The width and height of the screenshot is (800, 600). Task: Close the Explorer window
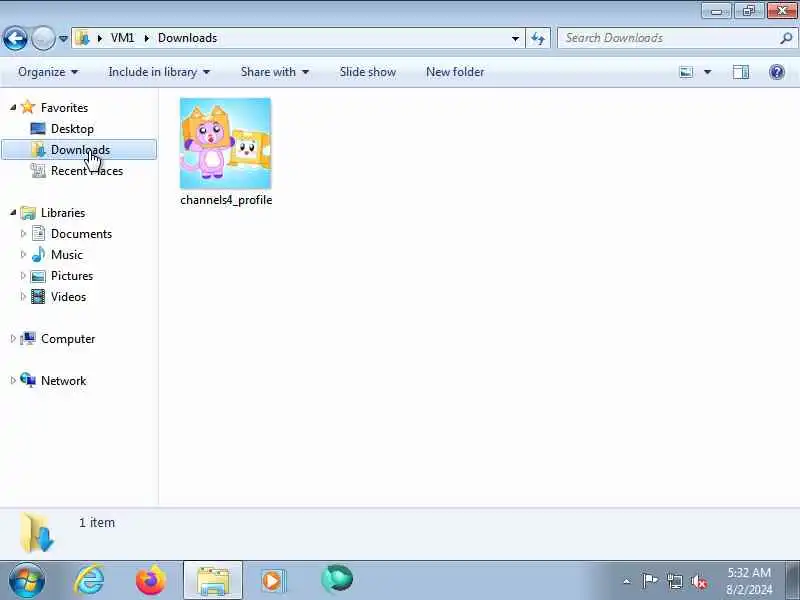782,11
